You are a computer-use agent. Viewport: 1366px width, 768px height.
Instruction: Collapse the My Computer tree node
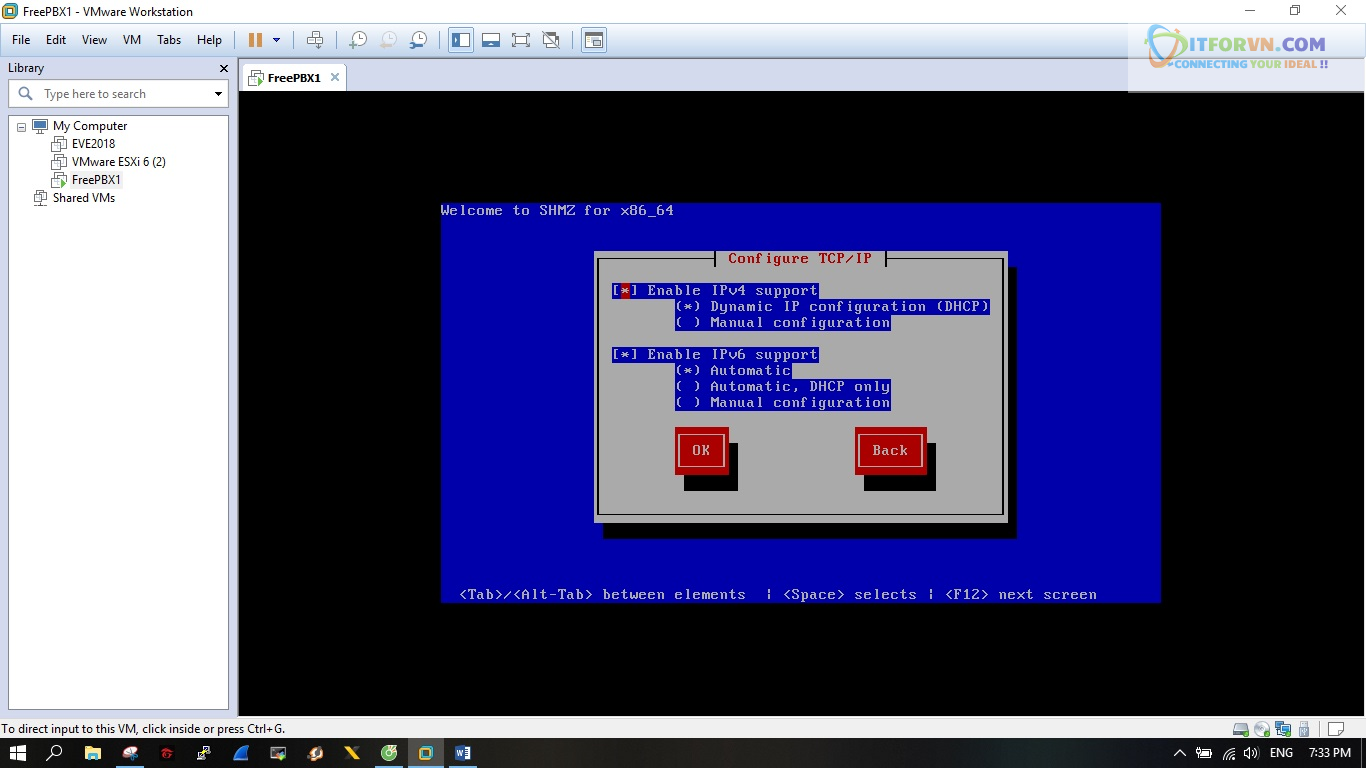[21, 127]
